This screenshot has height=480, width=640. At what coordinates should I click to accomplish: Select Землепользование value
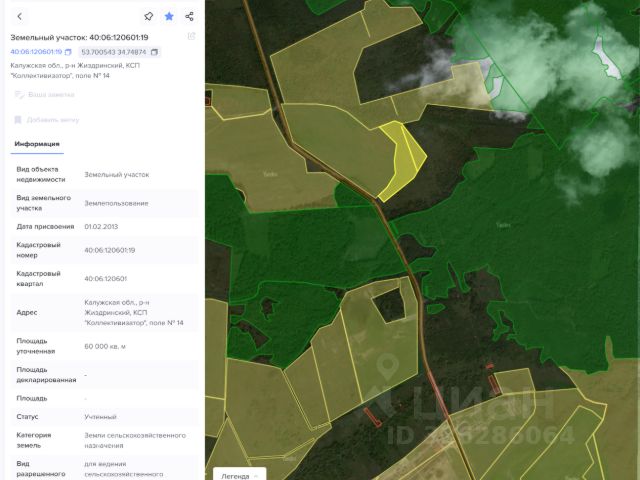click(116, 203)
